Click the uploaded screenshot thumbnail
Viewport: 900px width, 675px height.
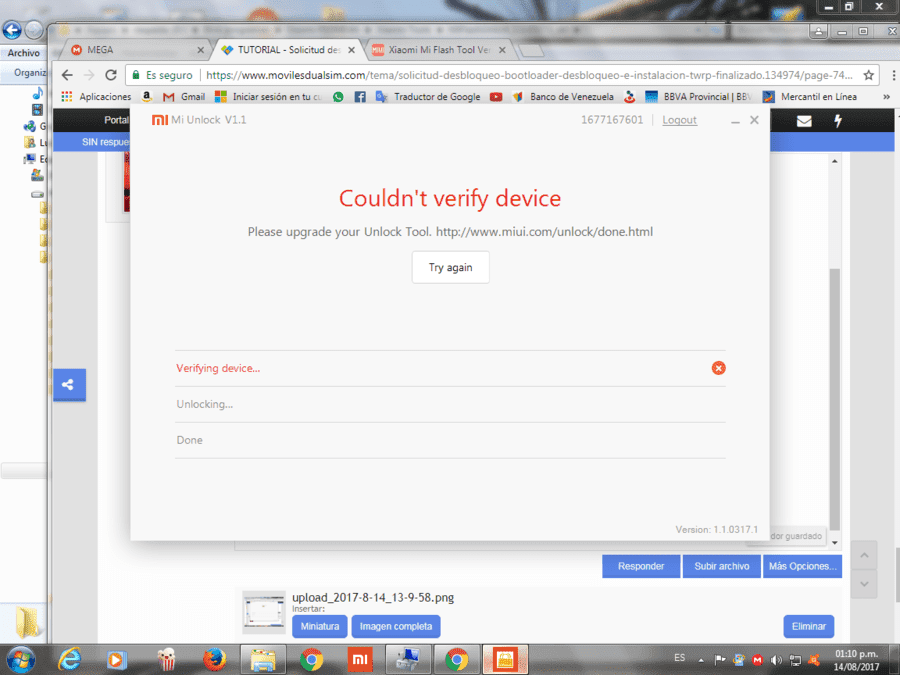(263, 612)
